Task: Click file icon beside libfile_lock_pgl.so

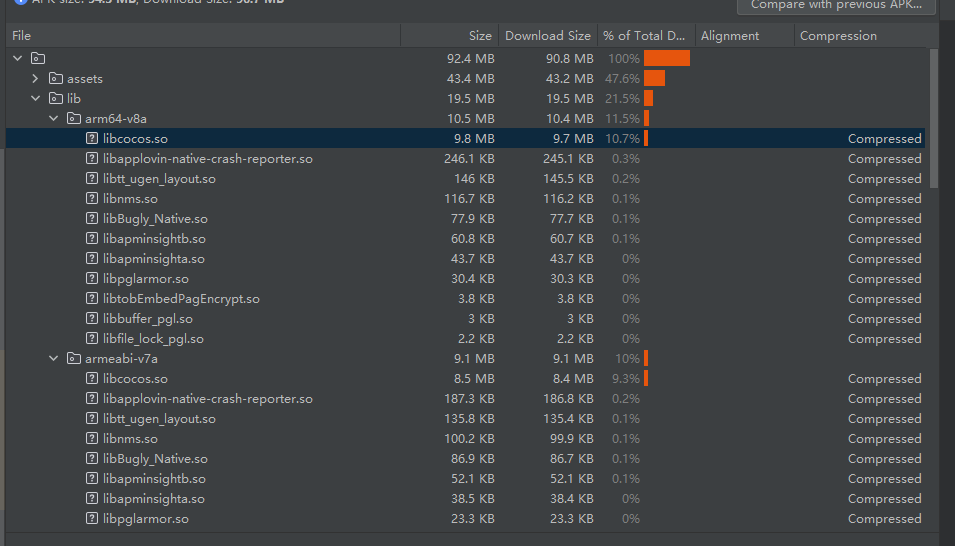Action: (x=92, y=339)
